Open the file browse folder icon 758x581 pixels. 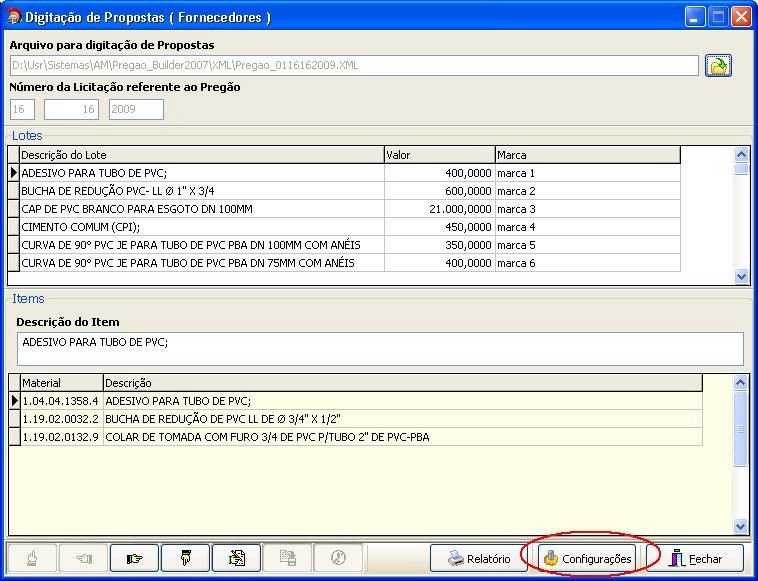coord(718,65)
